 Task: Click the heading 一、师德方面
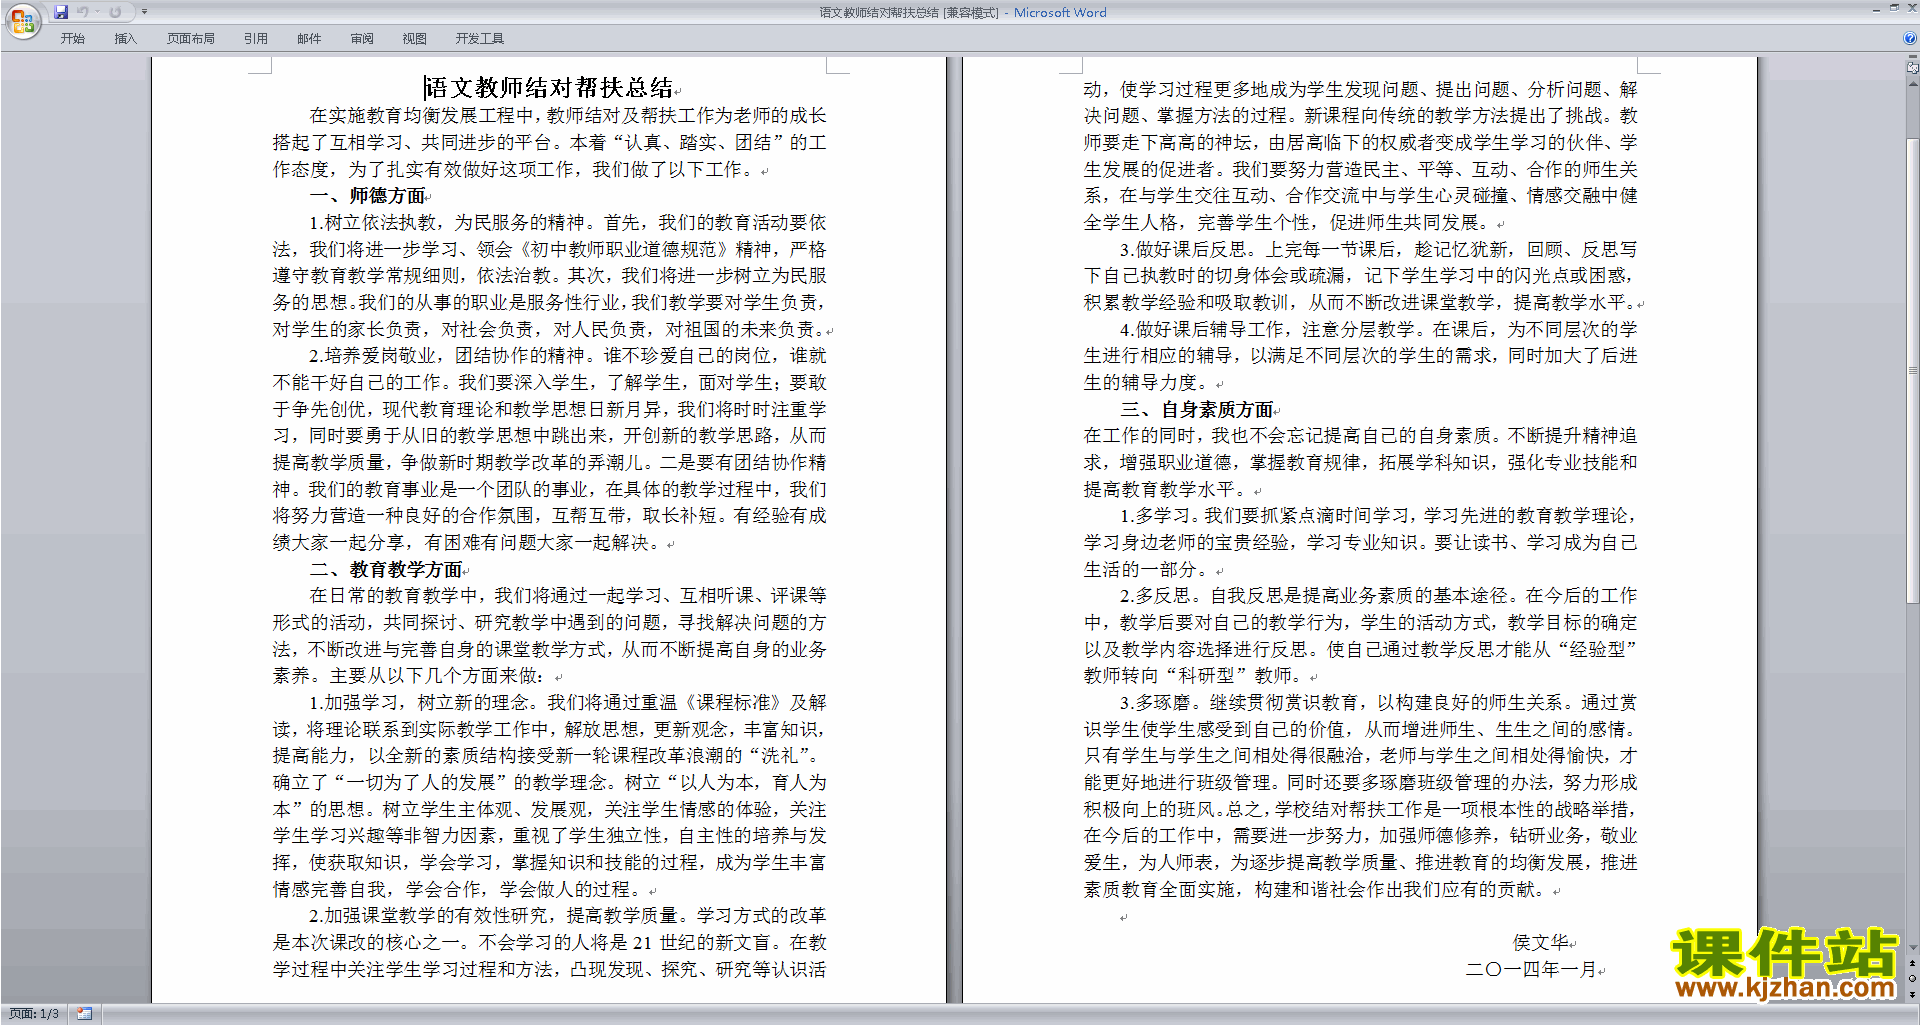368,196
